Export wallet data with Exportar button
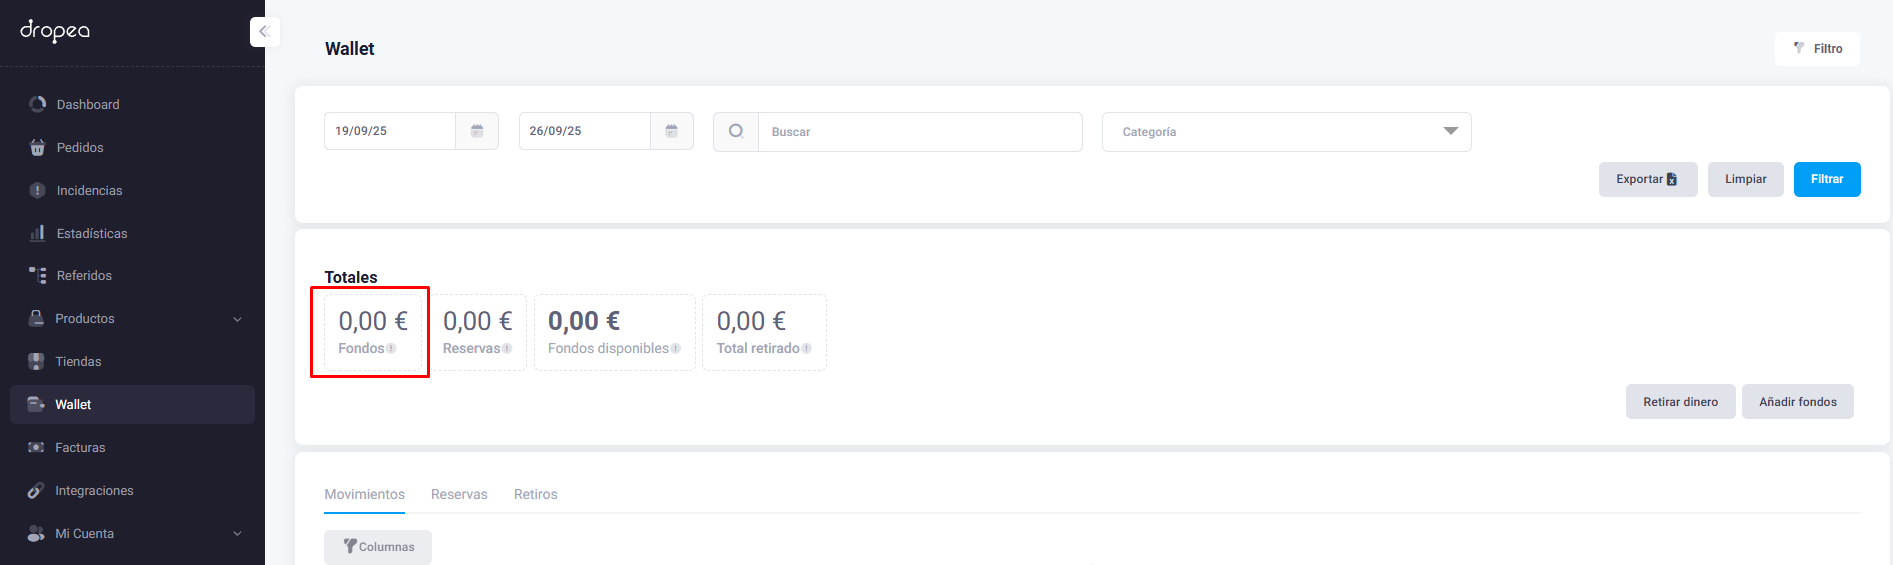Screen dimensions: 1893x565 click(1647, 180)
